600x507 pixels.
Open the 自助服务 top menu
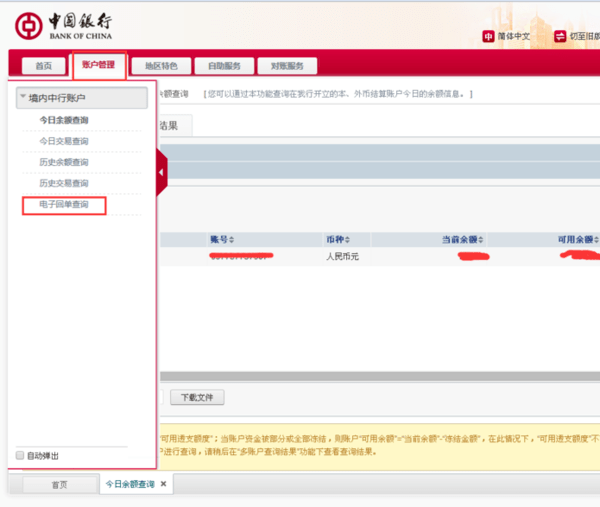click(x=224, y=66)
